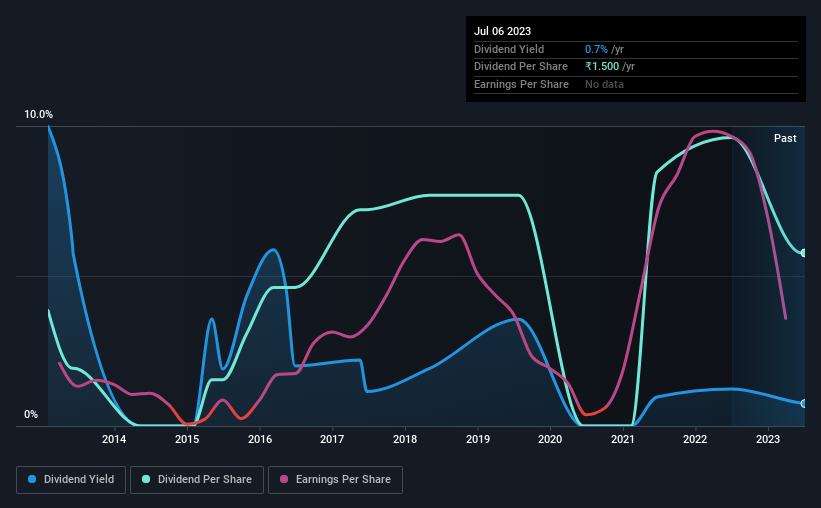Image resolution: width=821 pixels, height=508 pixels.
Task: Toggle the Dividend Yield legend button
Action: click(71, 480)
